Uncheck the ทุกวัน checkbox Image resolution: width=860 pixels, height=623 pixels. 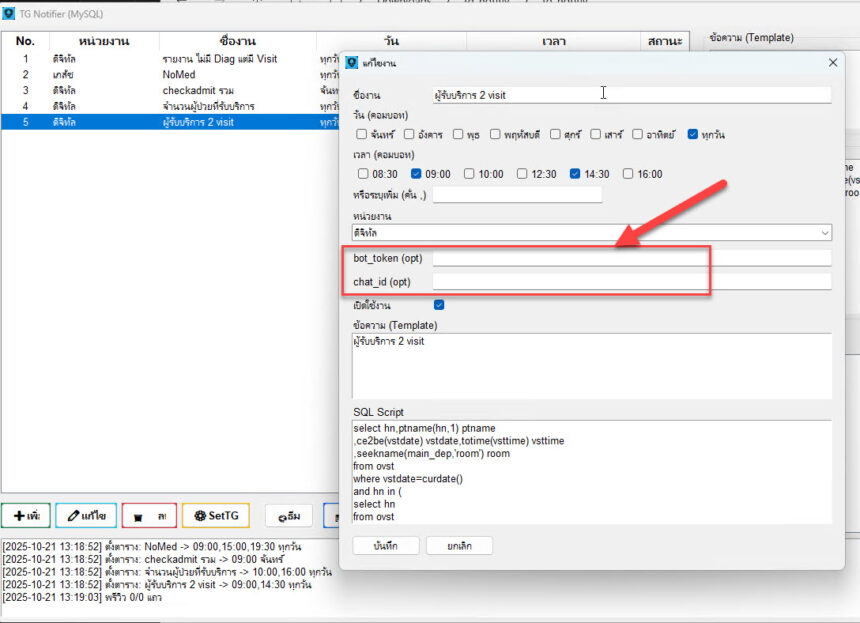(693, 134)
